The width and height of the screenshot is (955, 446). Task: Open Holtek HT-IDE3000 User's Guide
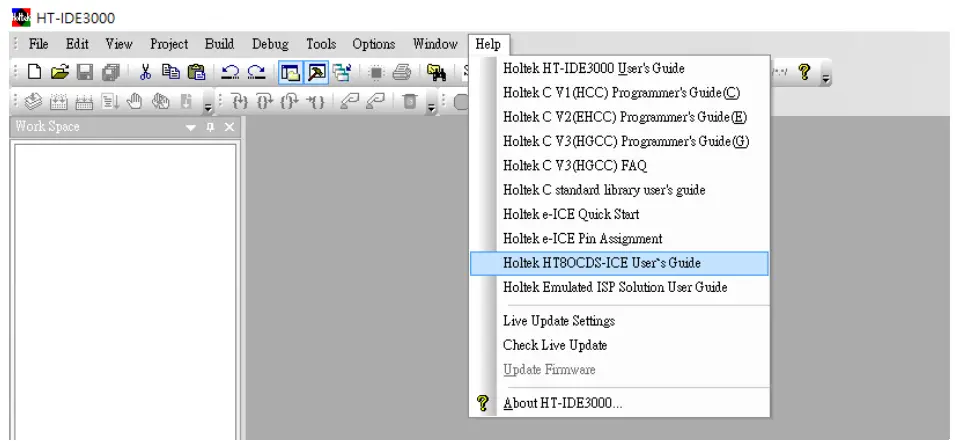[619, 68]
